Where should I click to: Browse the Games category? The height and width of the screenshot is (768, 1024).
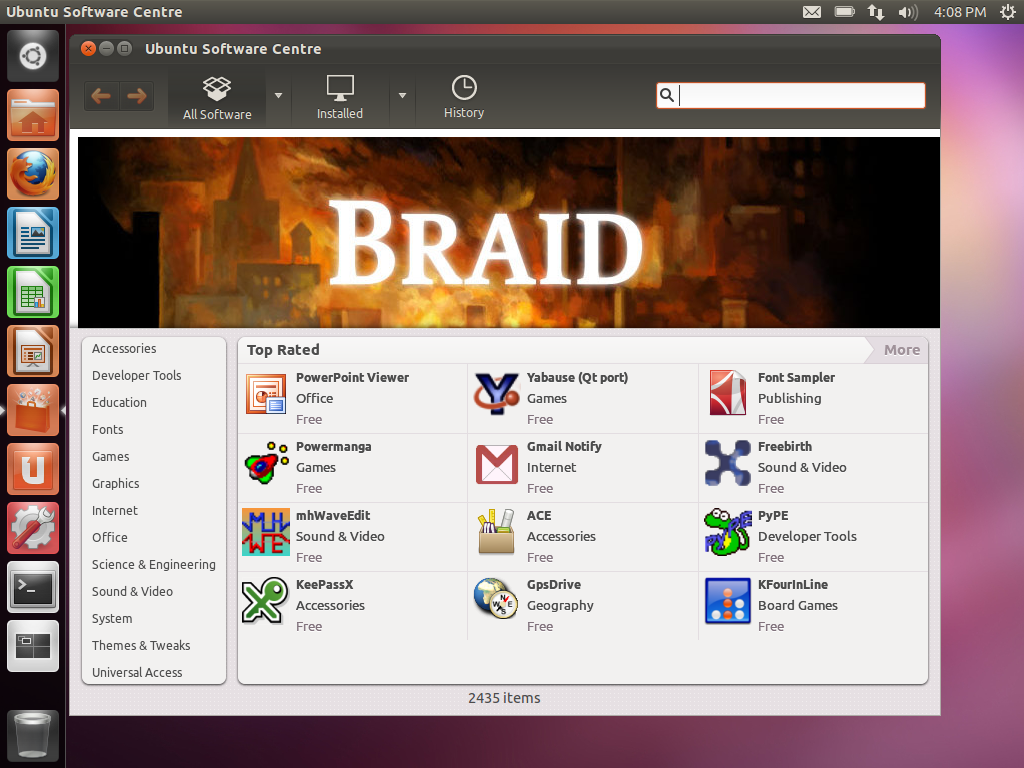click(x=110, y=456)
